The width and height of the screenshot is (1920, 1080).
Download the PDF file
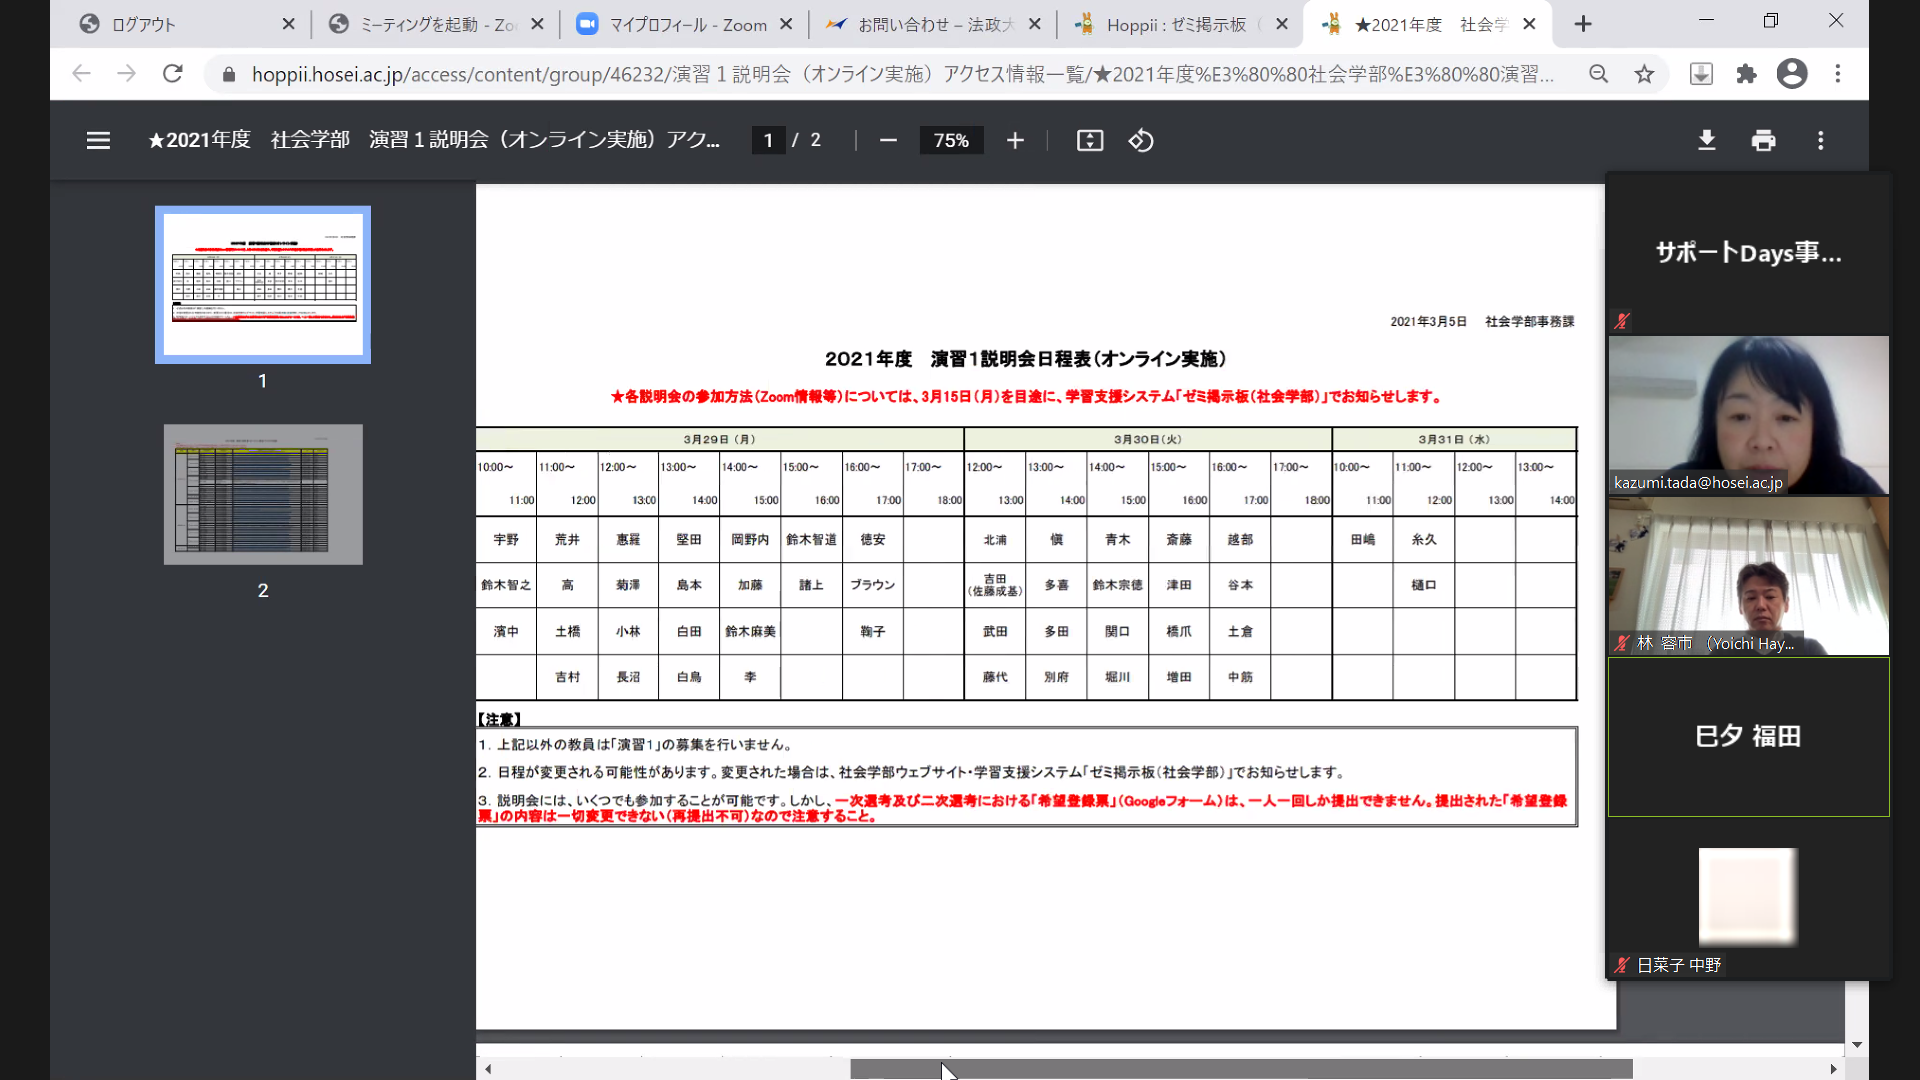tap(1707, 141)
